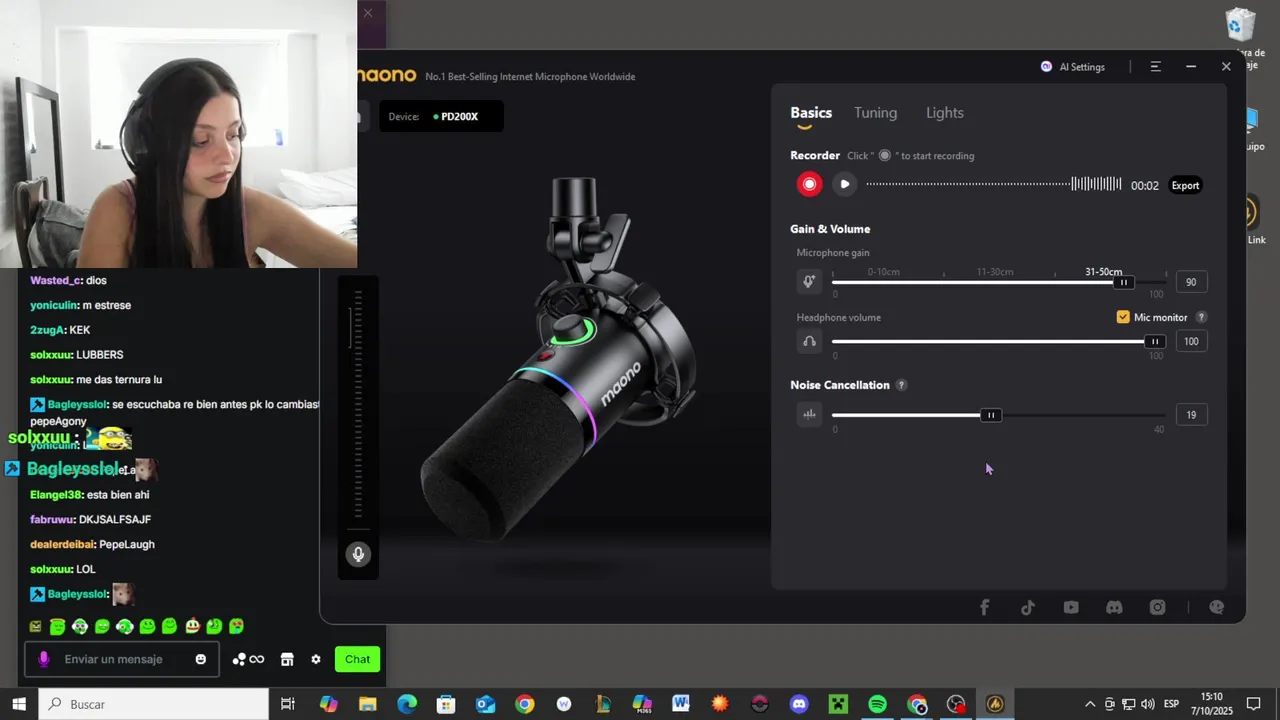The width and height of the screenshot is (1280, 720).
Task: Send message with the green Chat button
Action: pyautogui.click(x=357, y=659)
